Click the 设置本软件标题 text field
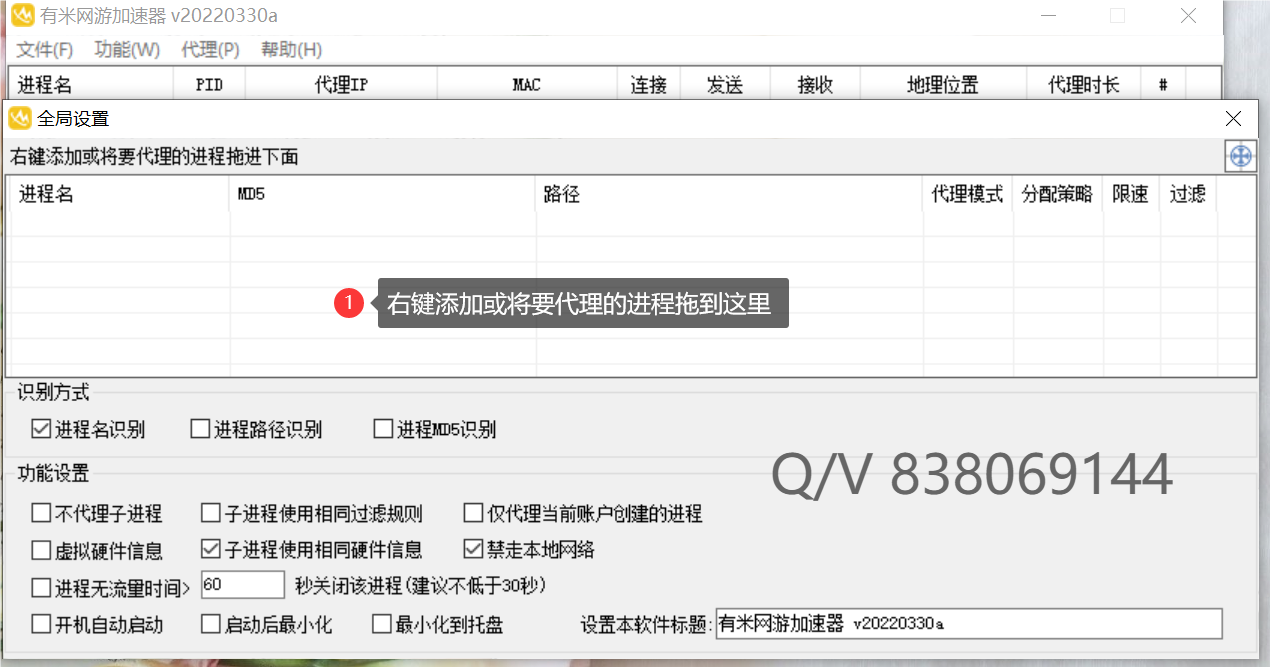The width and height of the screenshot is (1270, 667). tap(968, 624)
